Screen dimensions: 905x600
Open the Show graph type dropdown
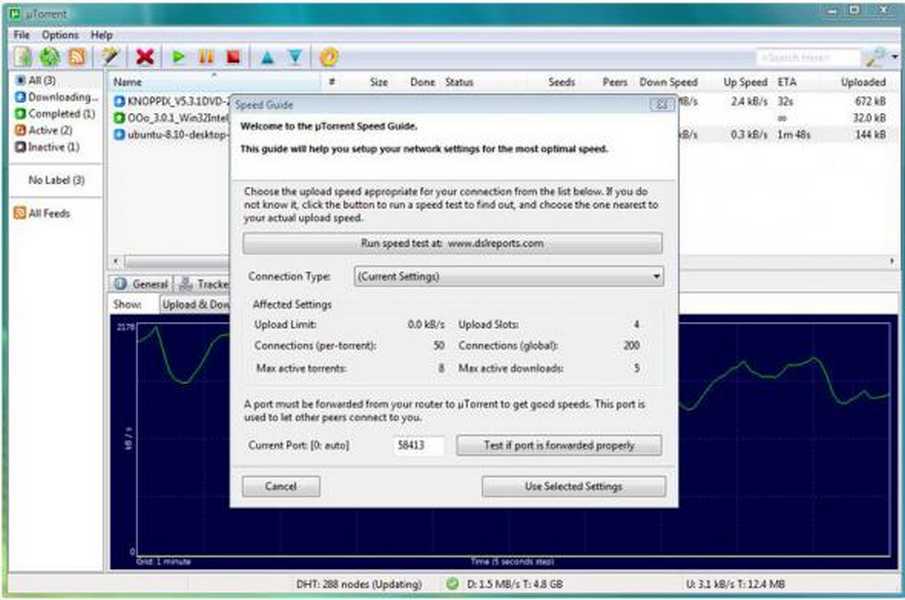point(195,304)
